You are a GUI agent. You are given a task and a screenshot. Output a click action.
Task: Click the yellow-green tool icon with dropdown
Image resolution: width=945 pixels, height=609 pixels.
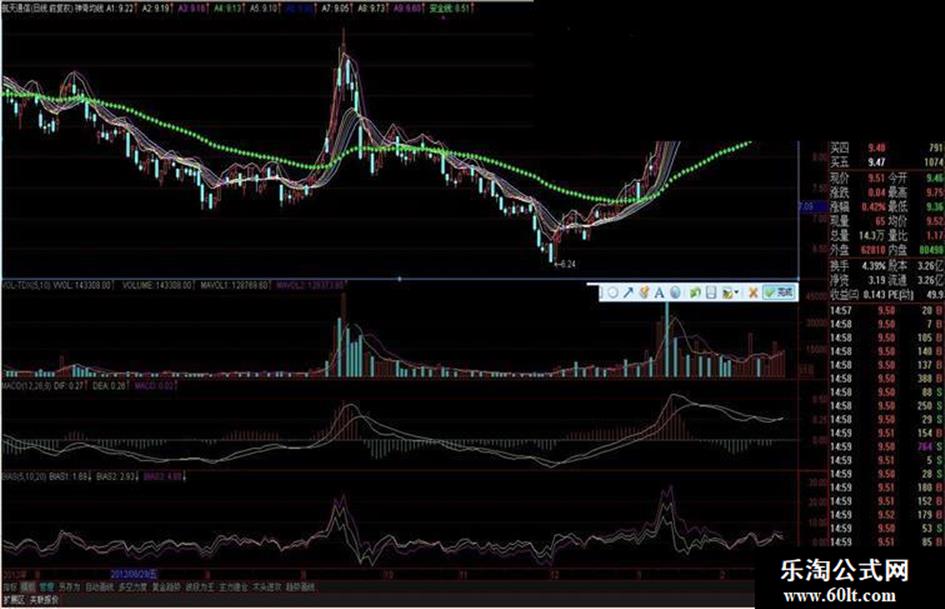[x=728, y=293]
